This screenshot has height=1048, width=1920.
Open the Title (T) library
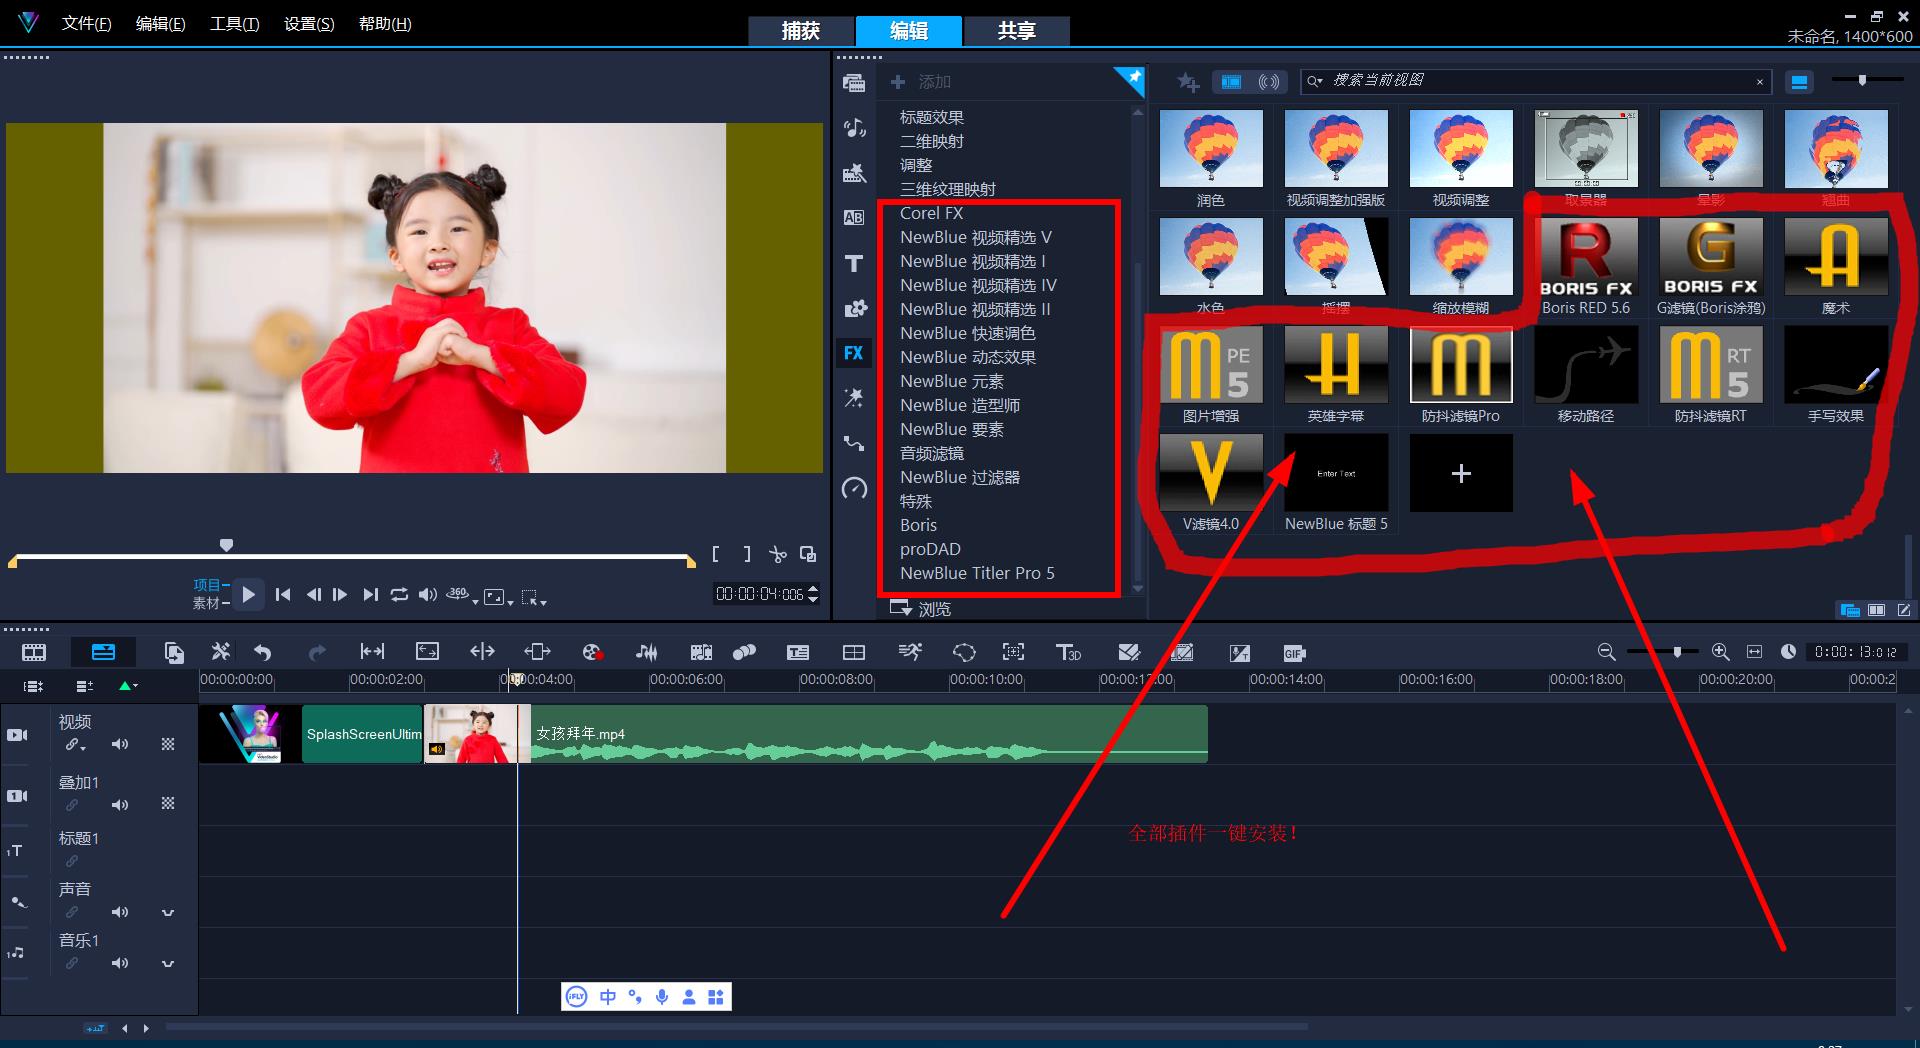854,263
